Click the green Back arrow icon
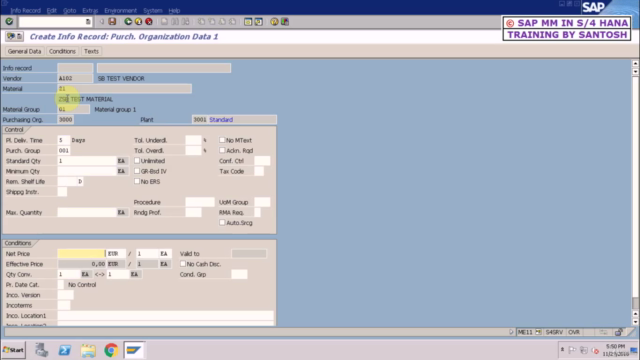640x360 pixels. (128, 22)
